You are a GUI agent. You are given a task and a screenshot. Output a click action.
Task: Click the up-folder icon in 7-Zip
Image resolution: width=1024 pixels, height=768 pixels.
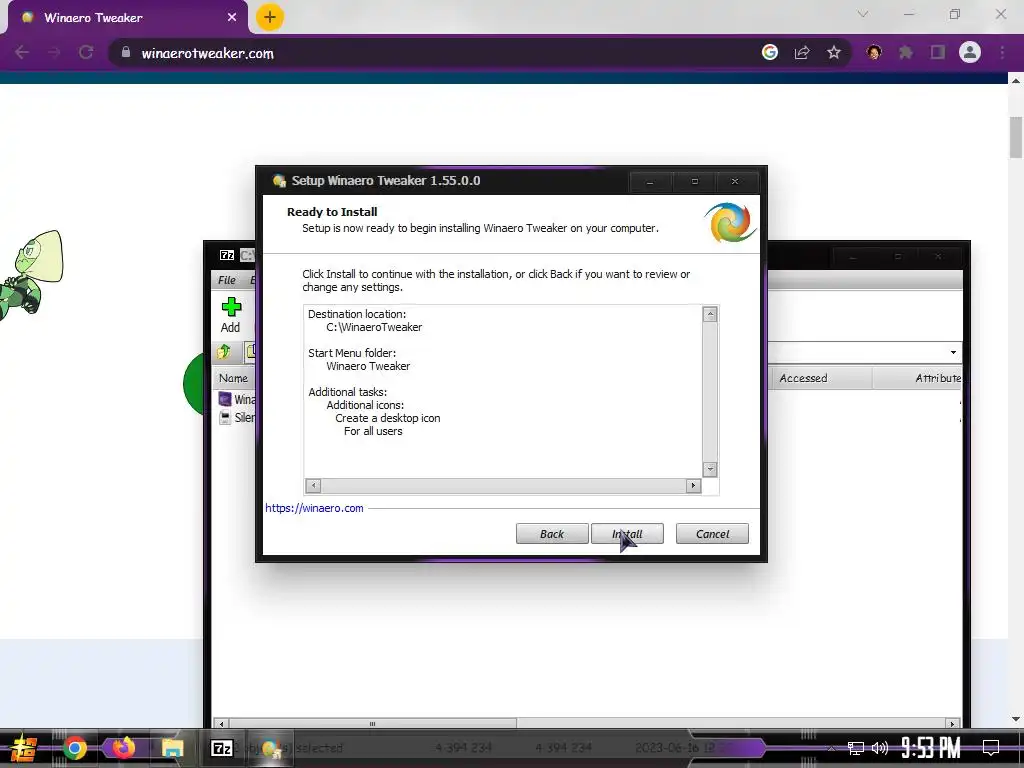pos(224,352)
